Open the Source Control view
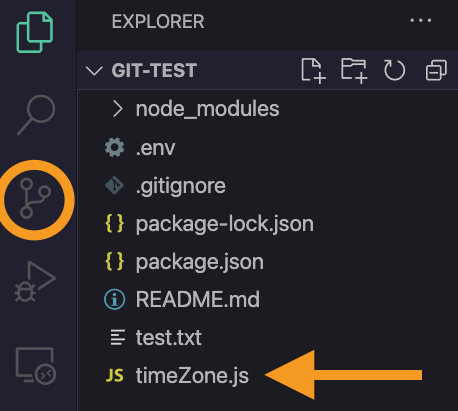458x411 pixels. click(35, 198)
